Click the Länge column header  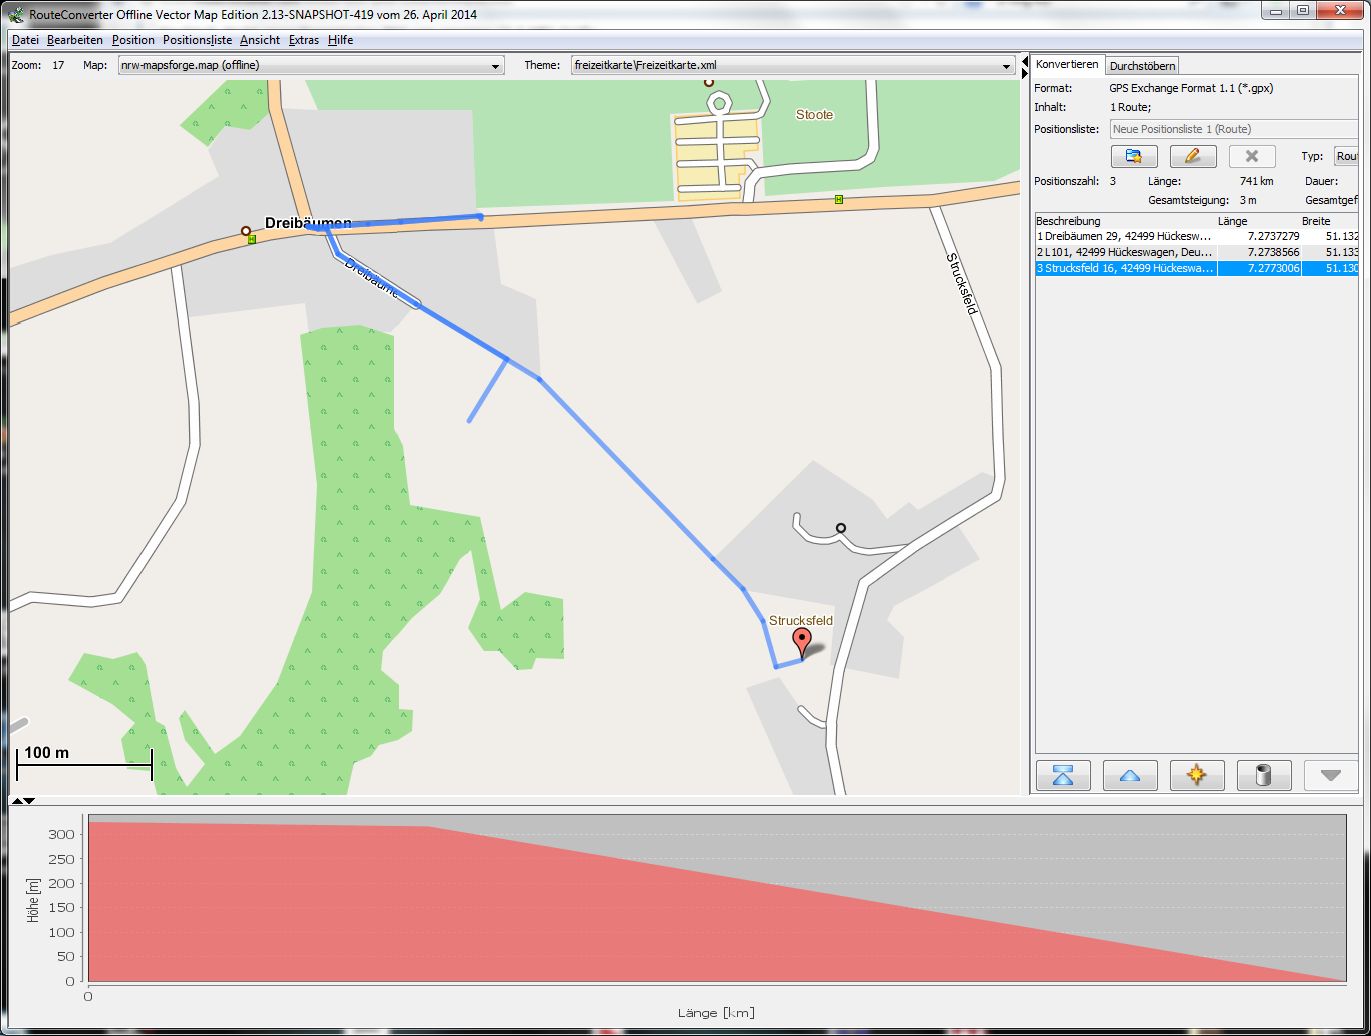(1232, 220)
